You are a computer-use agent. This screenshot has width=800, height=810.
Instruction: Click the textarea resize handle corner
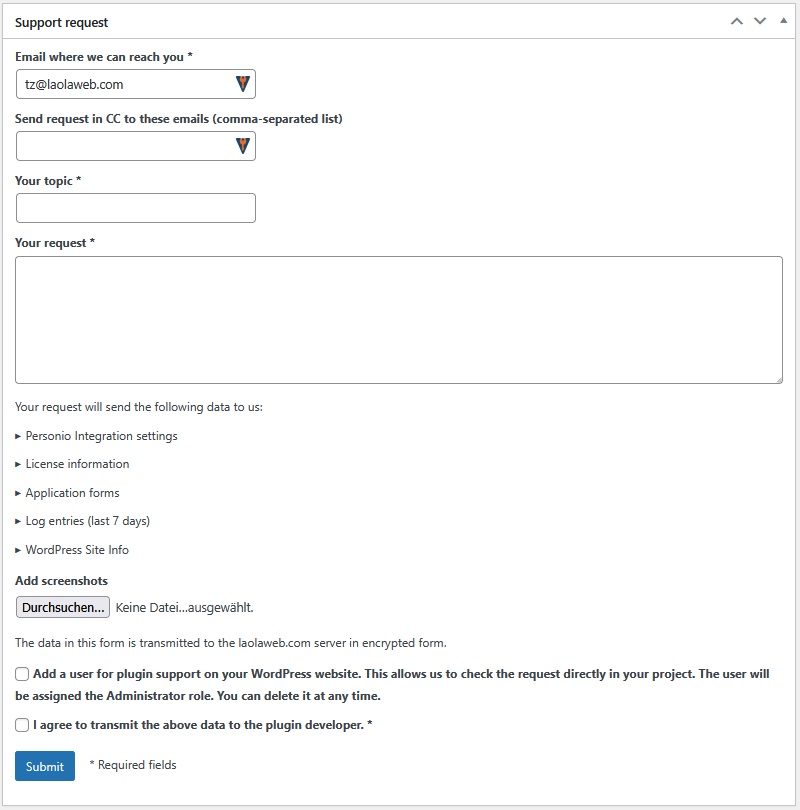778,379
